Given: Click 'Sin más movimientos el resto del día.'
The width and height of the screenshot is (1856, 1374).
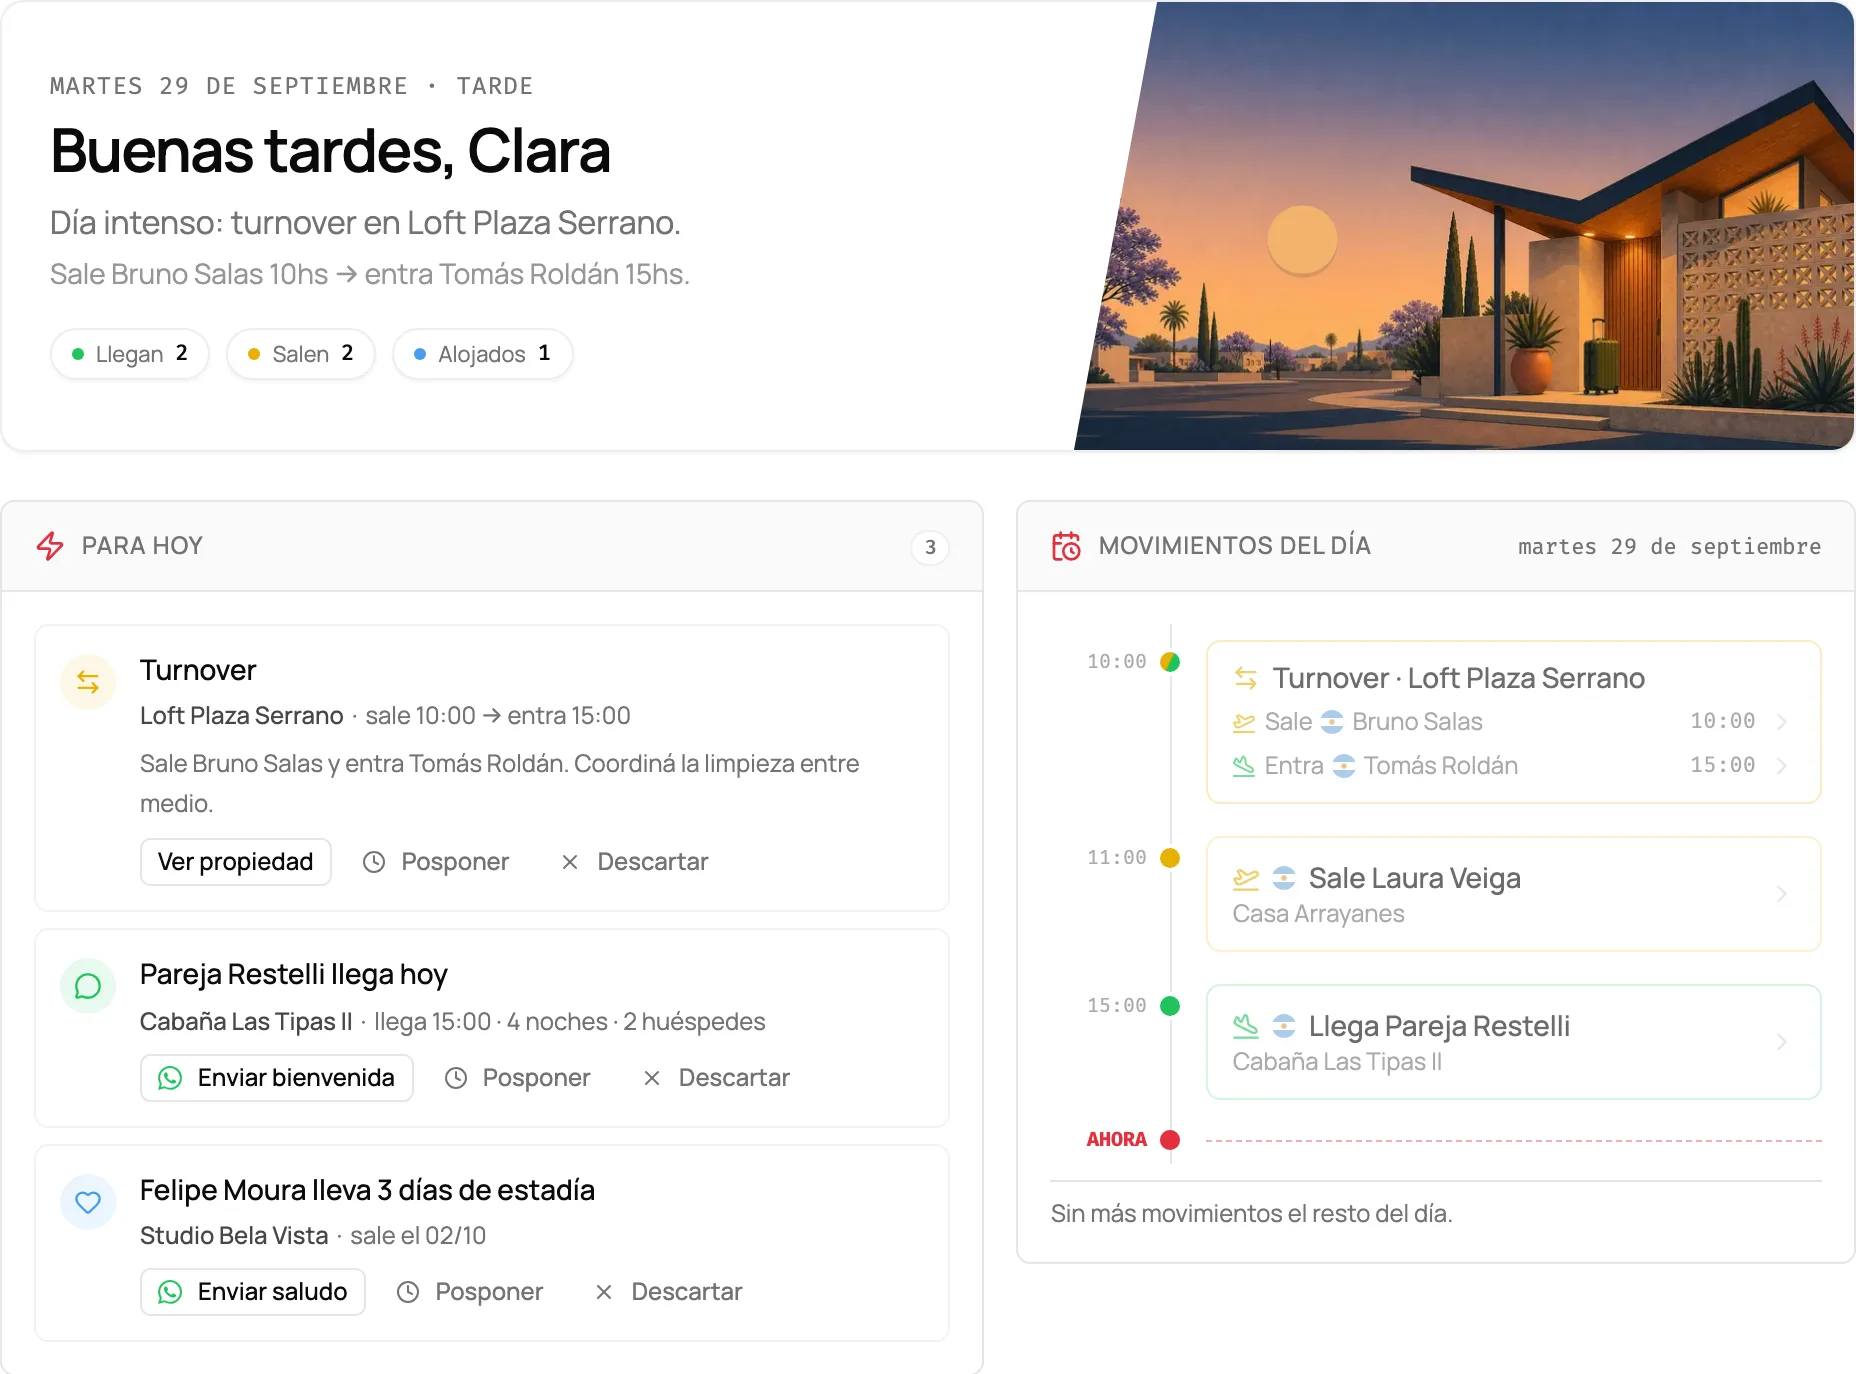Looking at the screenshot, I should 1251,1214.
